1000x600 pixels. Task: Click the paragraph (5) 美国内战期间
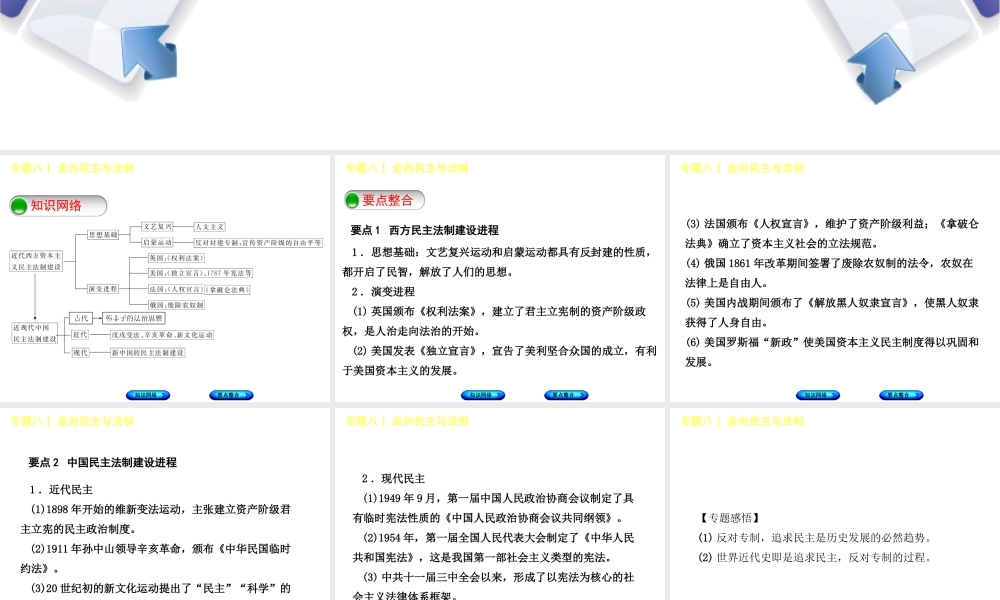click(832, 312)
